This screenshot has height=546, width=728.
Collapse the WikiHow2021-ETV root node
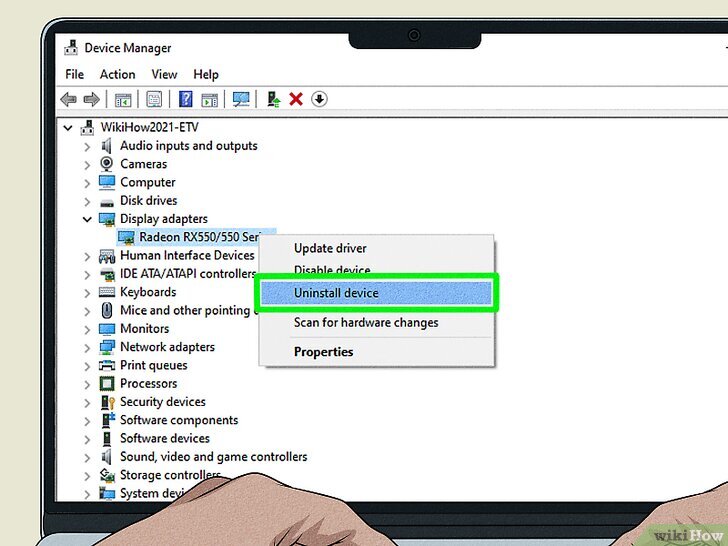point(68,128)
